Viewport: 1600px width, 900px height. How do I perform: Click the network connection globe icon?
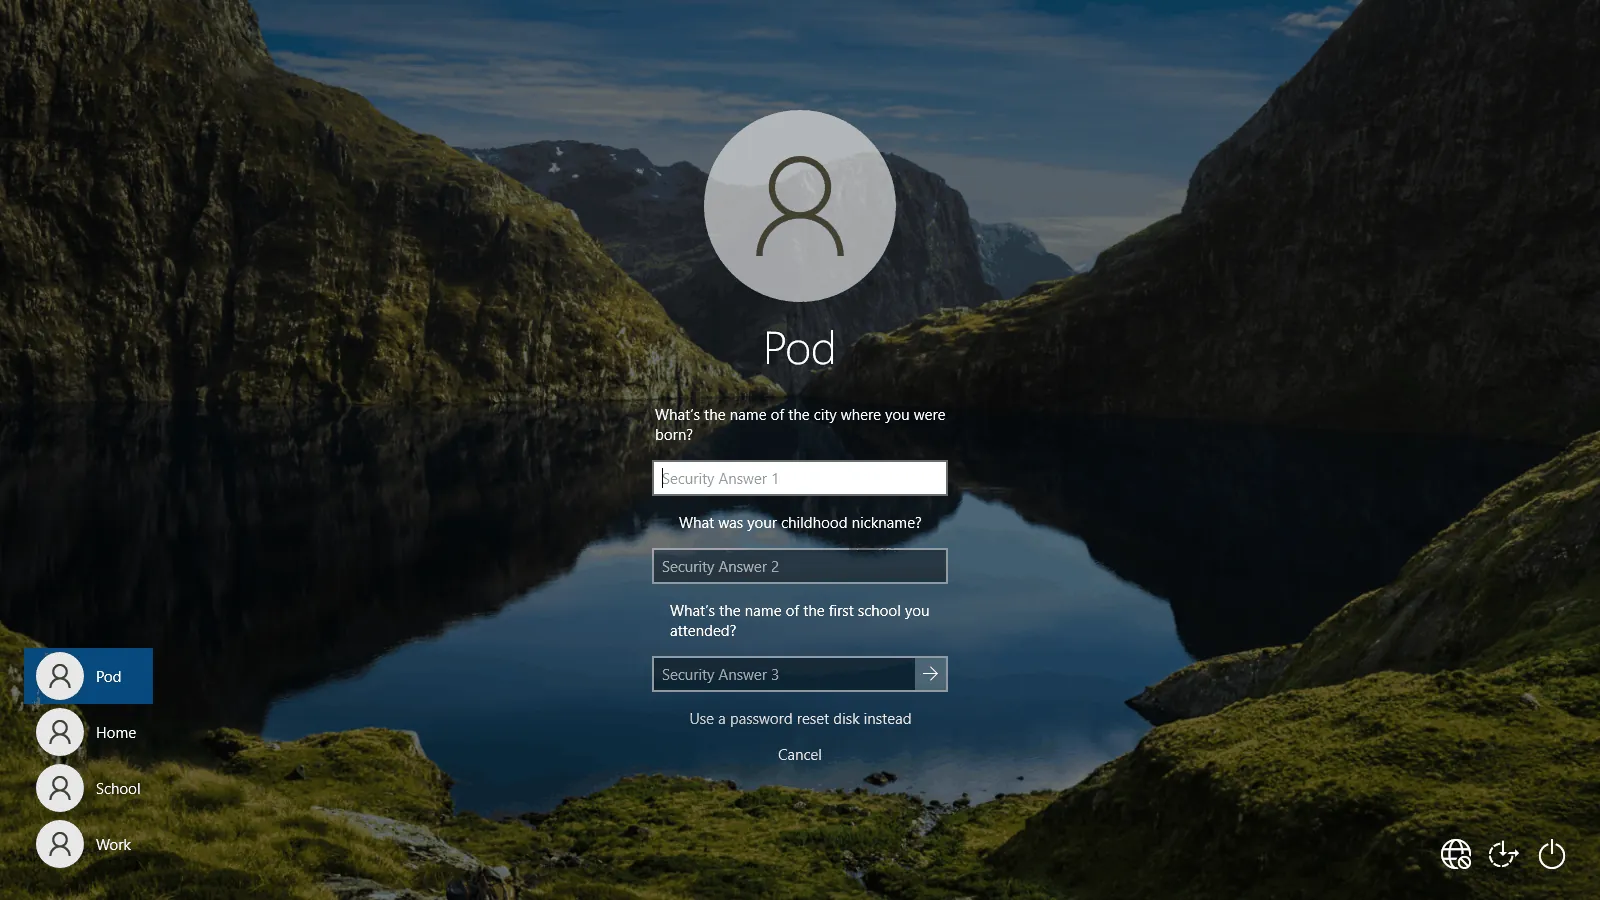pos(1455,854)
